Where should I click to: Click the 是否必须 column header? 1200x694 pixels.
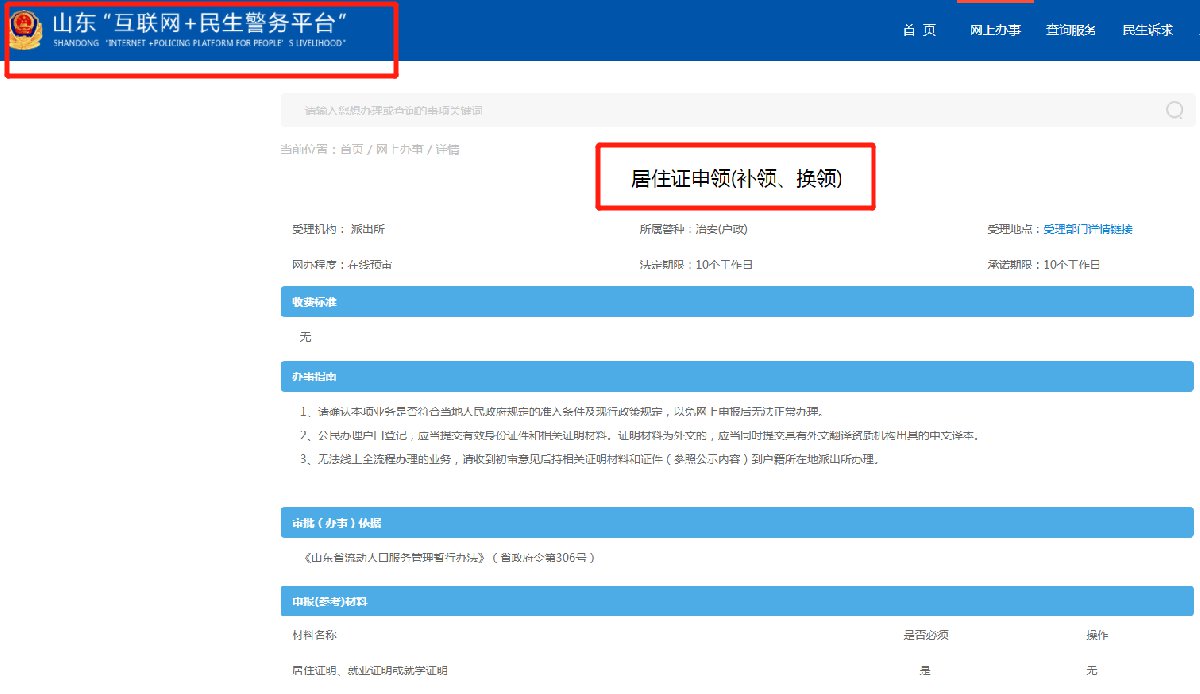[926, 635]
